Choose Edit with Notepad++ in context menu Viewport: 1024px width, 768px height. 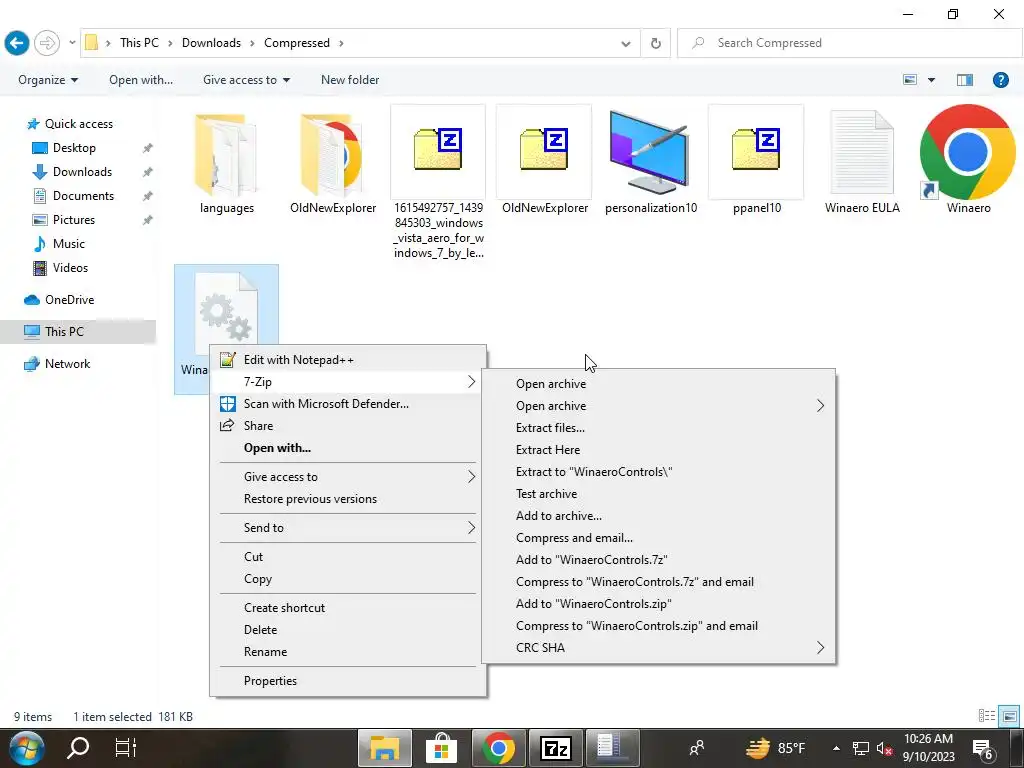click(348, 360)
